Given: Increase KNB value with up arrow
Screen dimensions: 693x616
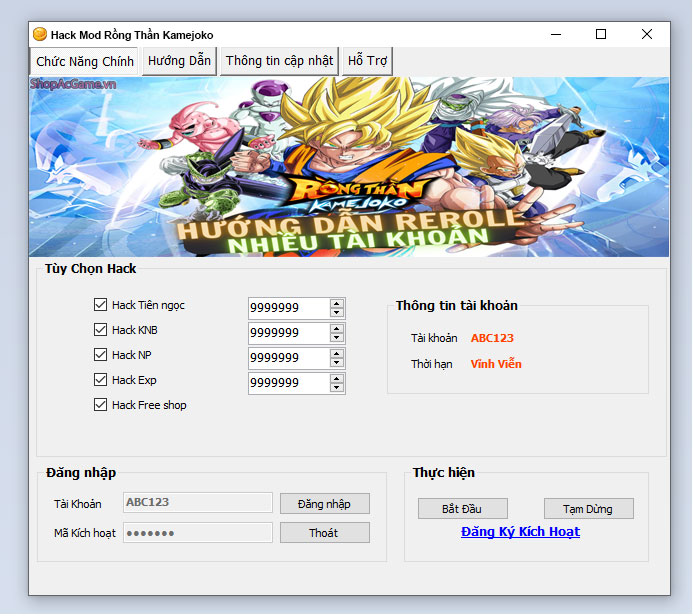Looking at the screenshot, I should (x=337, y=328).
